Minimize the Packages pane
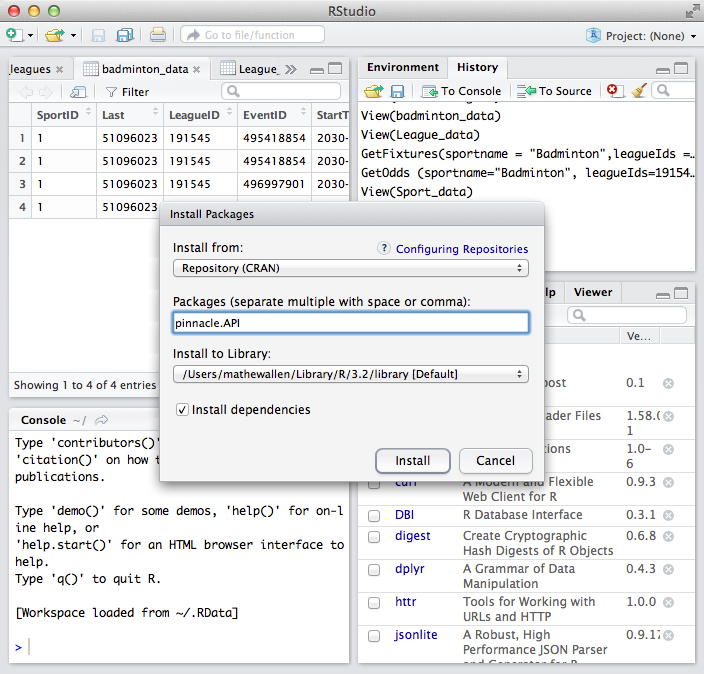Viewport: 704px width, 674px height. coord(663,295)
